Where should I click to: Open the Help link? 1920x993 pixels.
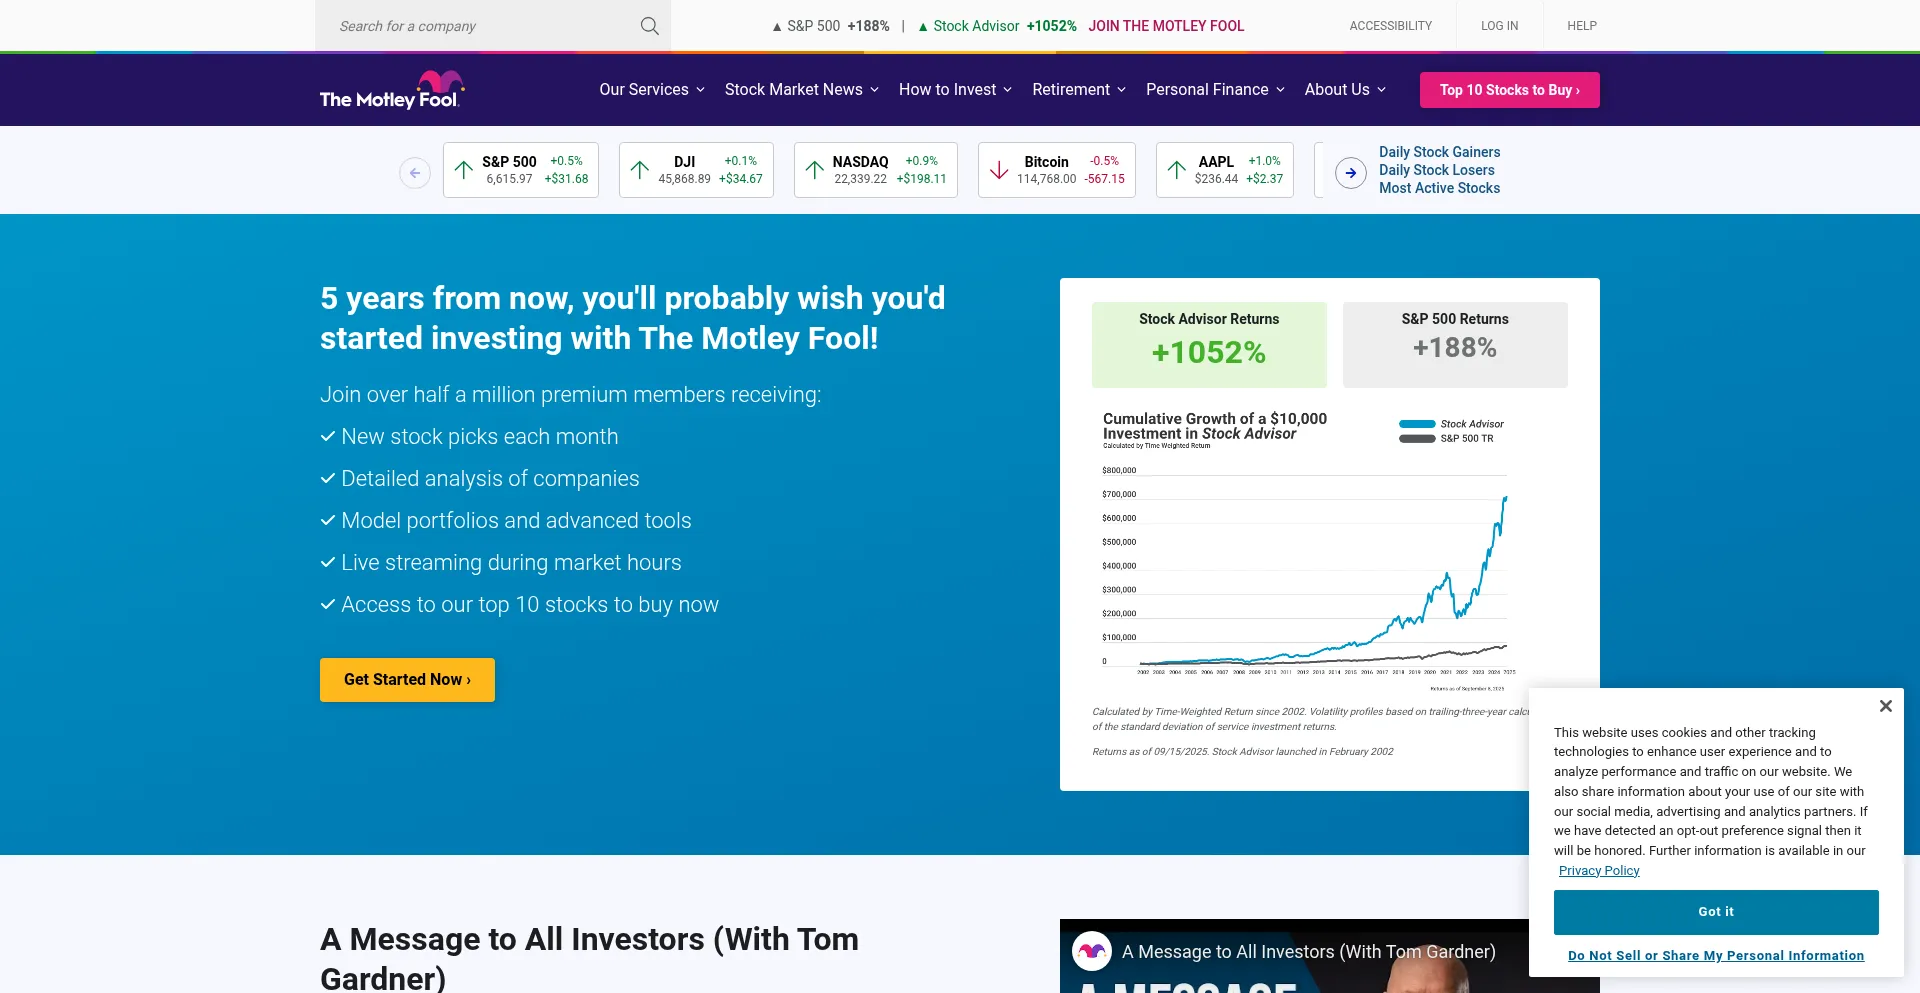coord(1581,26)
